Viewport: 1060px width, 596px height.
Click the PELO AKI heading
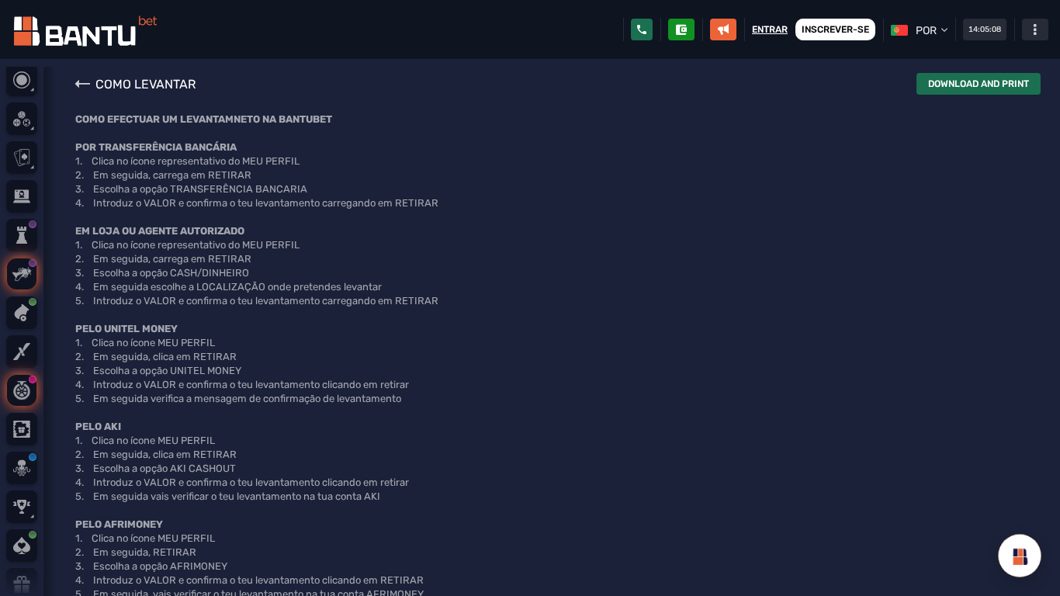click(x=98, y=426)
